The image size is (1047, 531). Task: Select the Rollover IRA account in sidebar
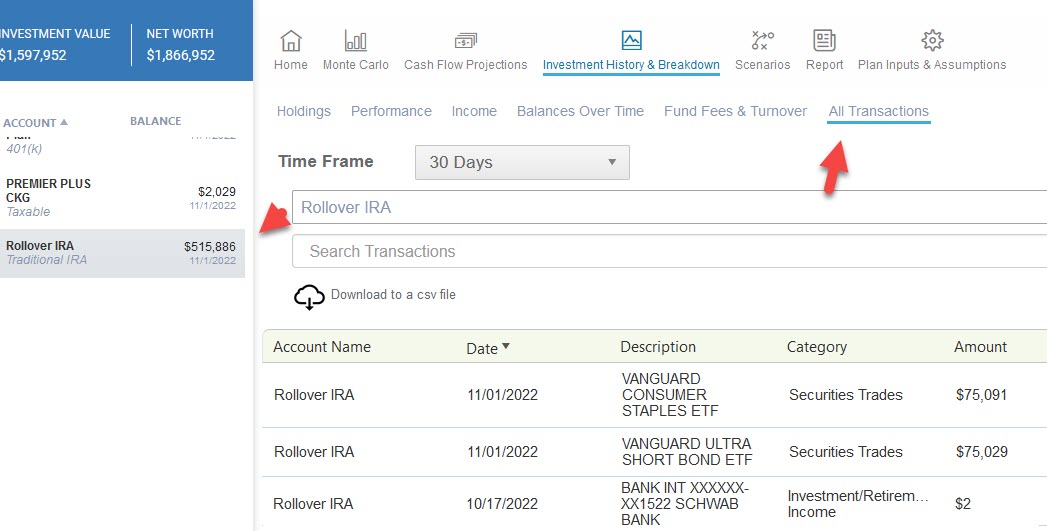tap(122, 253)
